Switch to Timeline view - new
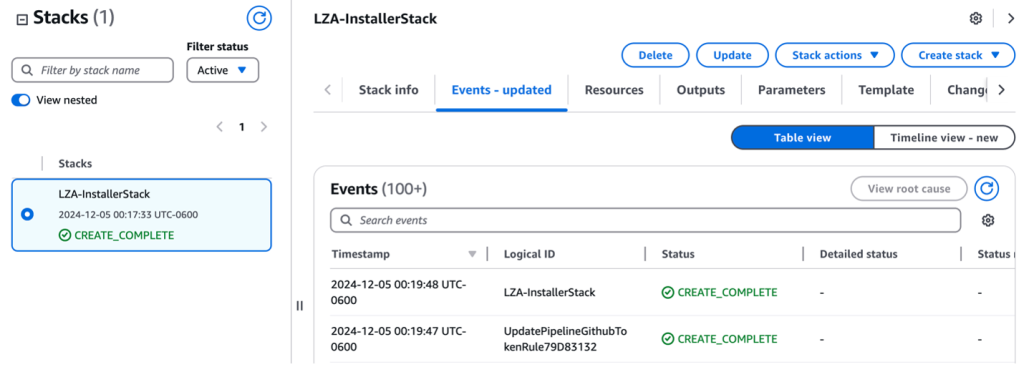This screenshot has width=1024, height=367. (944, 138)
